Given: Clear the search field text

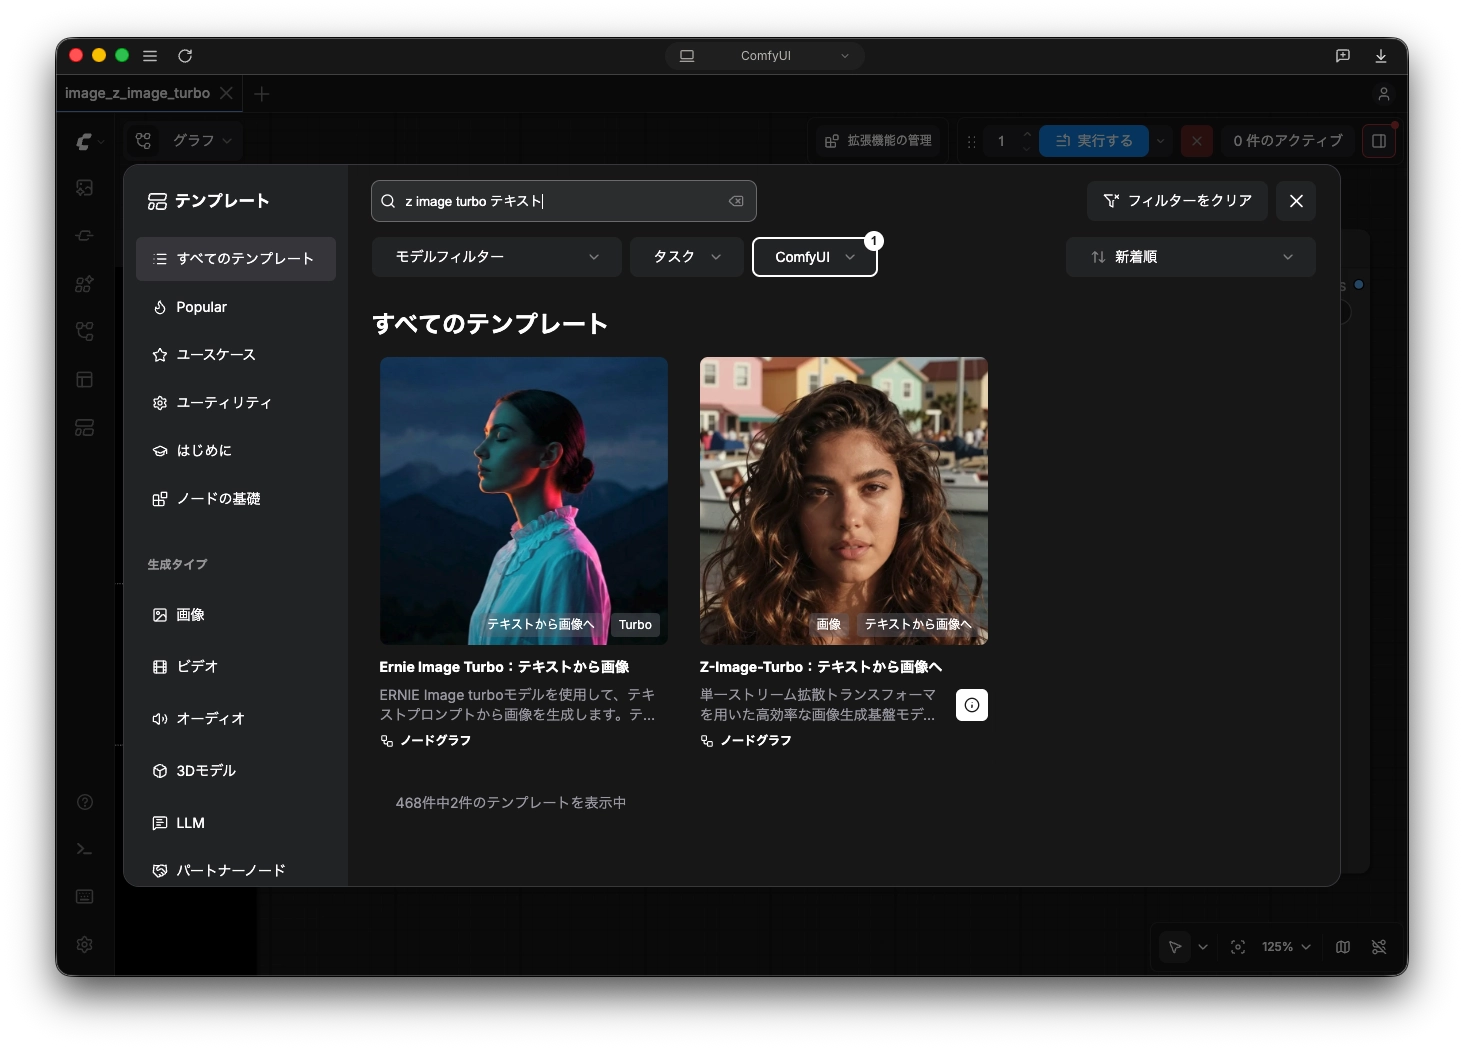Looking at the screenshot, I should pyautogui.click(x=736, y=201).
